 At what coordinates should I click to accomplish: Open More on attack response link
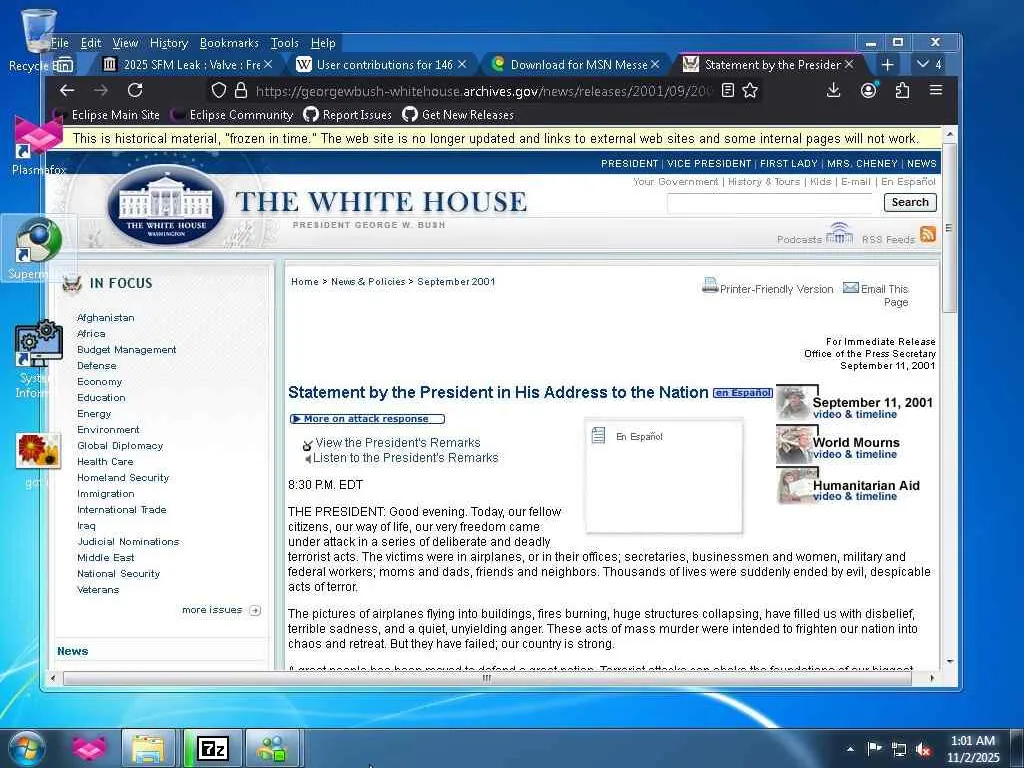click(367, 419)
